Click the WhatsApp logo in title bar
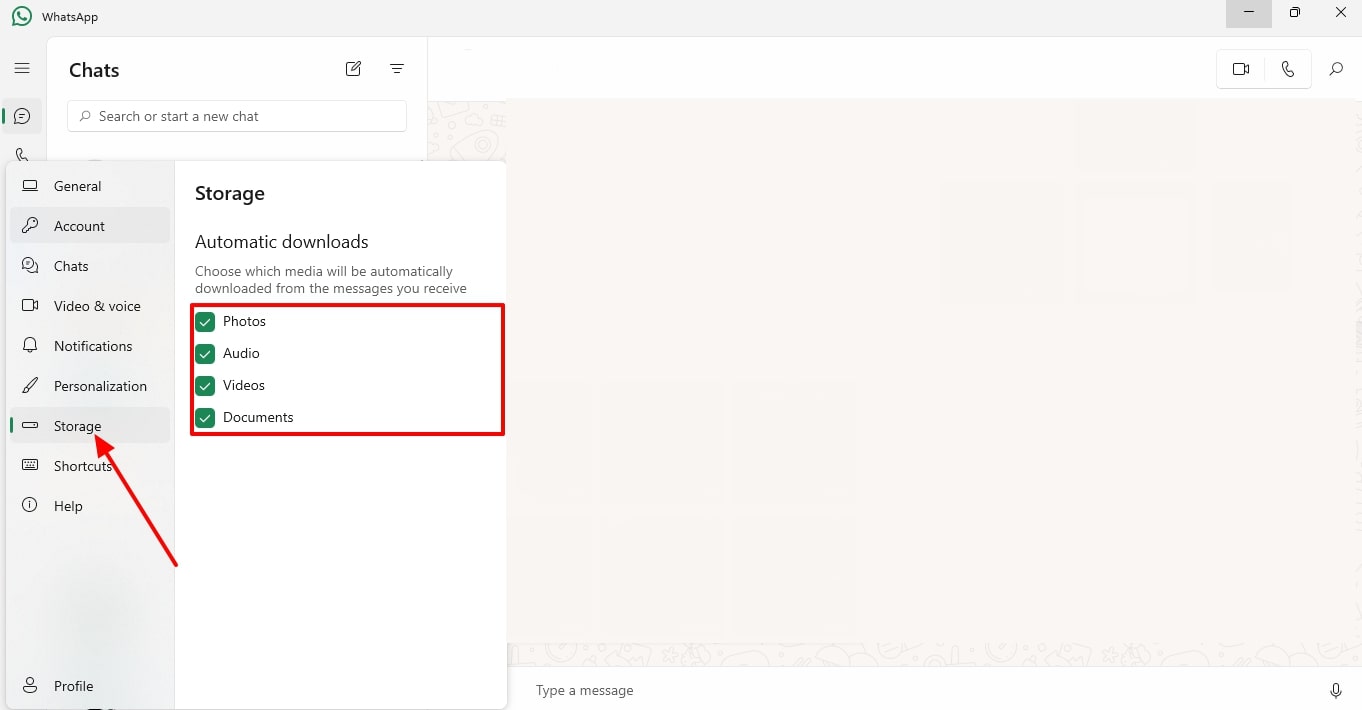This screenshot has height=710, width=1362. [x=22, y=16]
